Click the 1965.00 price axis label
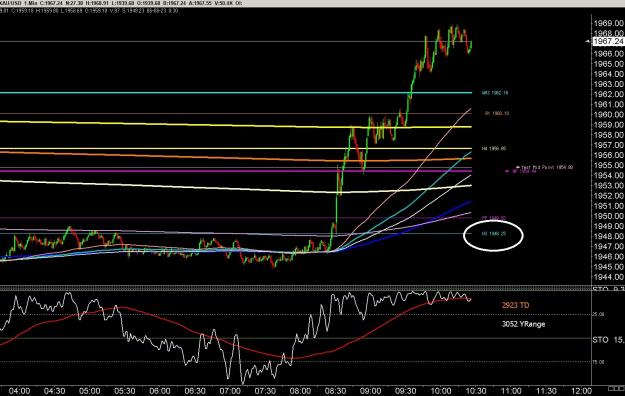Viewport: 625px width, 396px height. (609, 64)
